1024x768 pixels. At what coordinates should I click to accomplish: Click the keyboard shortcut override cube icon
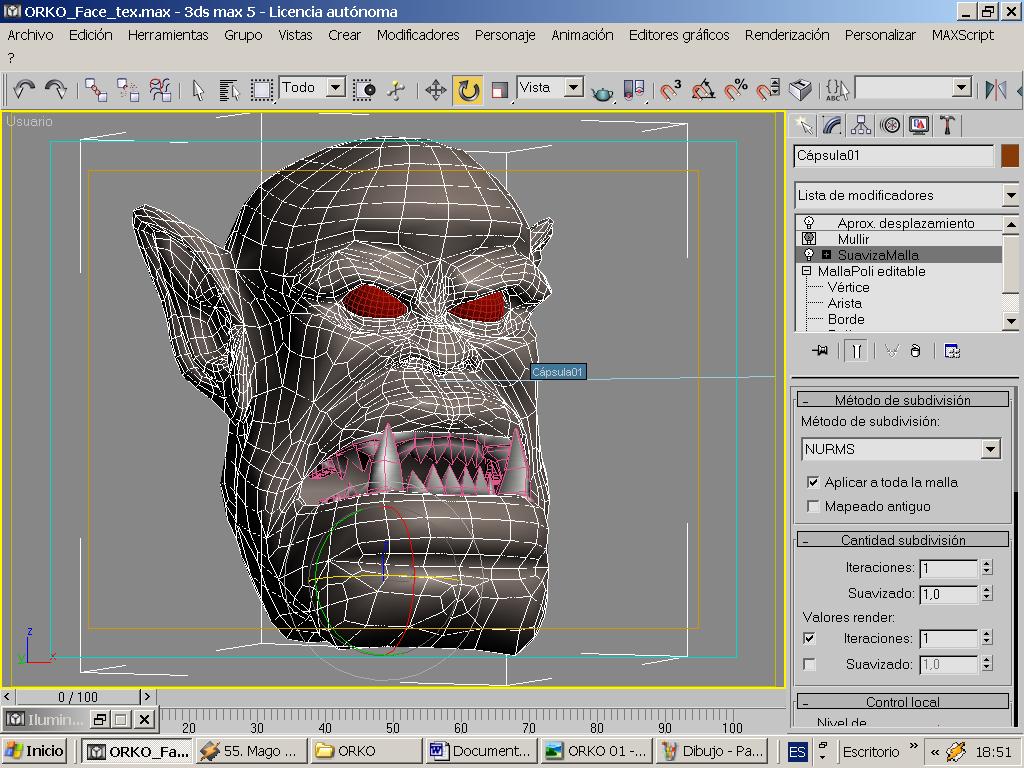tap(800, 89)
